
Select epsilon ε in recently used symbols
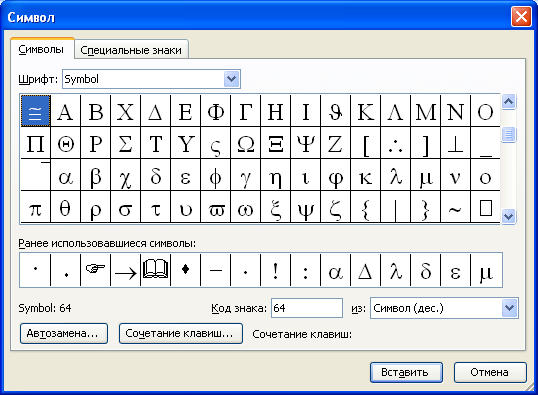[x=456, y=270]
